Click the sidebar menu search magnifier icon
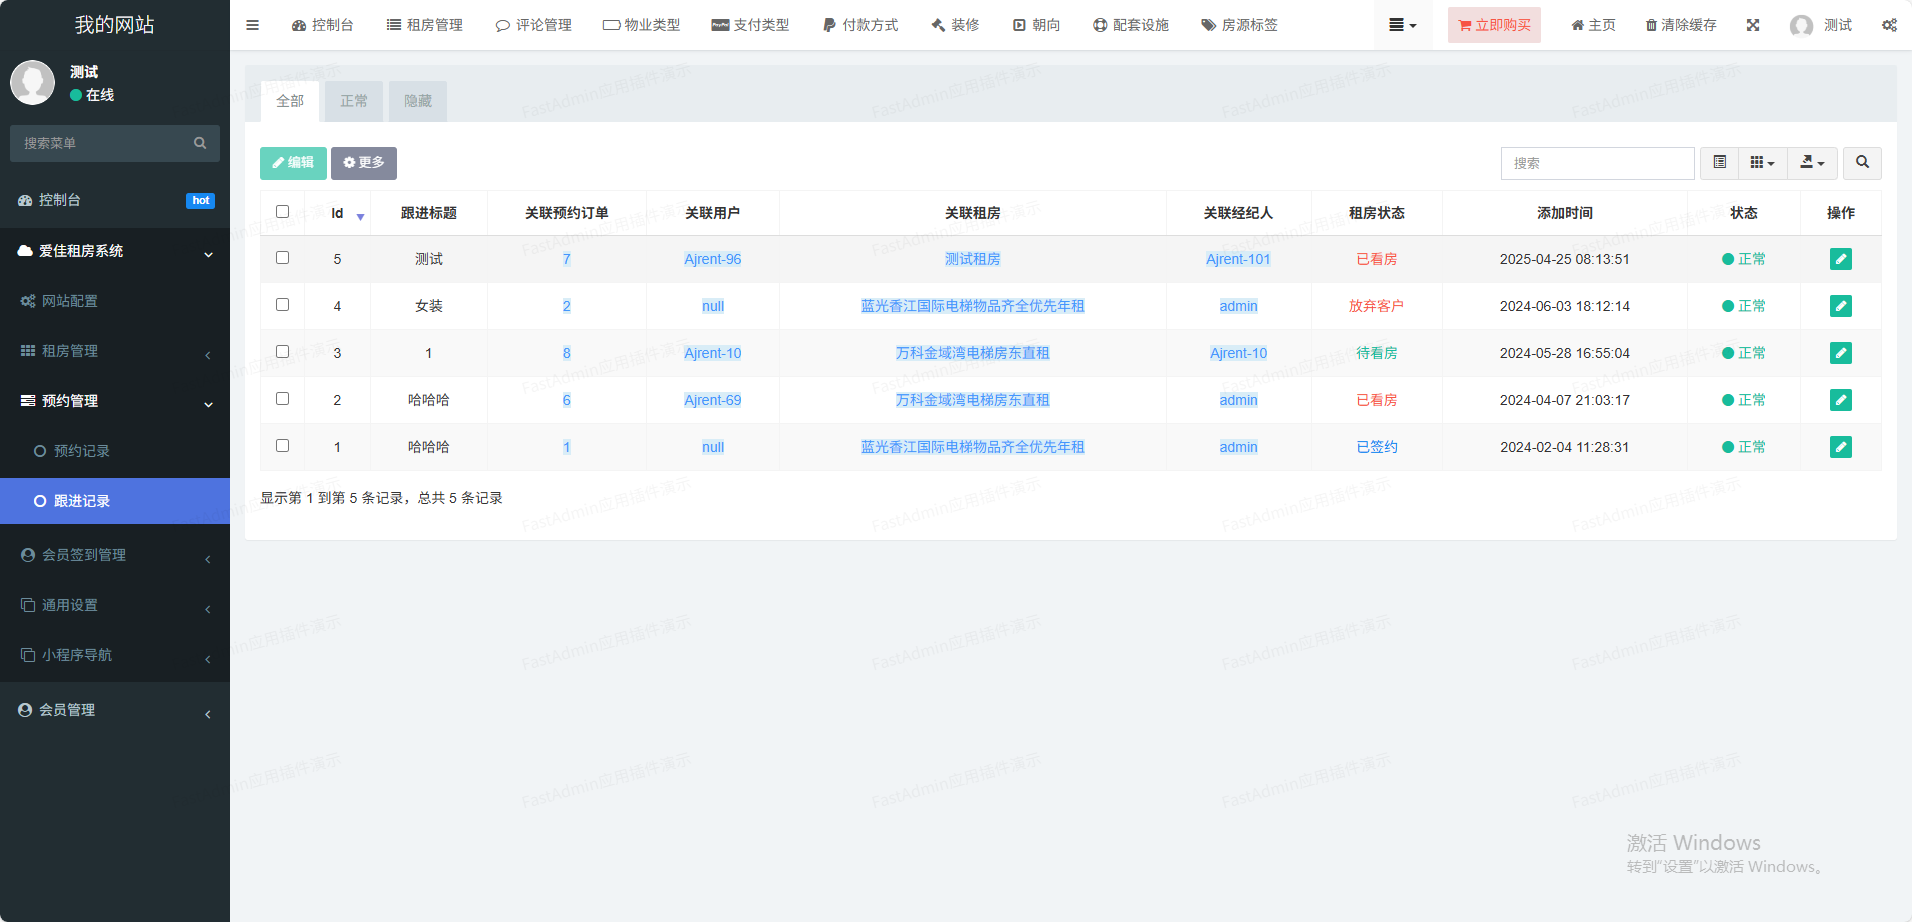The width and height of the screenshot is (1912, 922). (200, 143)
